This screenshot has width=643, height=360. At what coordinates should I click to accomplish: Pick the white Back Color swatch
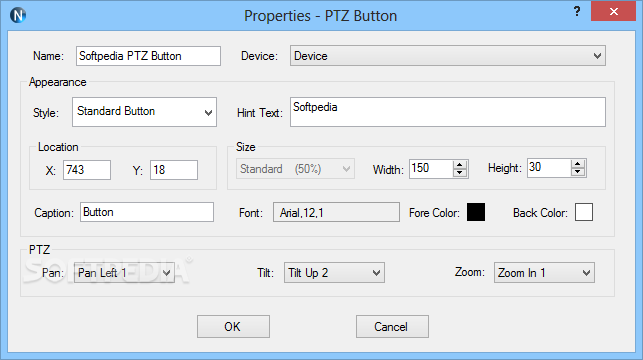[x=584, y=212]
